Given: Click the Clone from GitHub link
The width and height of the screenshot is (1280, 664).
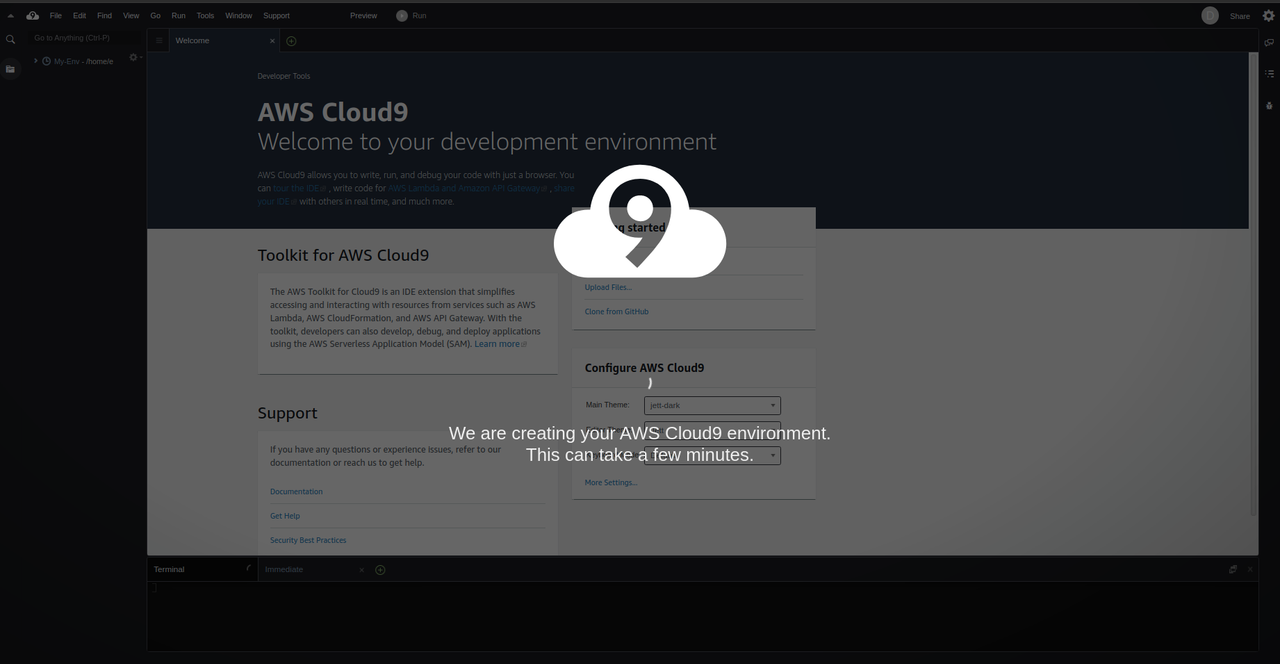Looking at the screenshot, I should pyautogui.click(x=617, y=312).
